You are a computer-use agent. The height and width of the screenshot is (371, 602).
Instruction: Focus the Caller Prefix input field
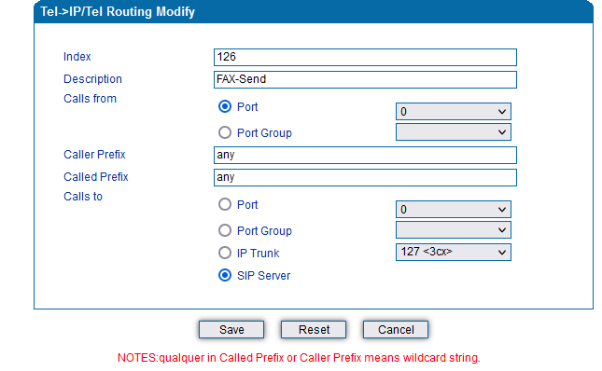pyautogui.click(x=365, y=155)
